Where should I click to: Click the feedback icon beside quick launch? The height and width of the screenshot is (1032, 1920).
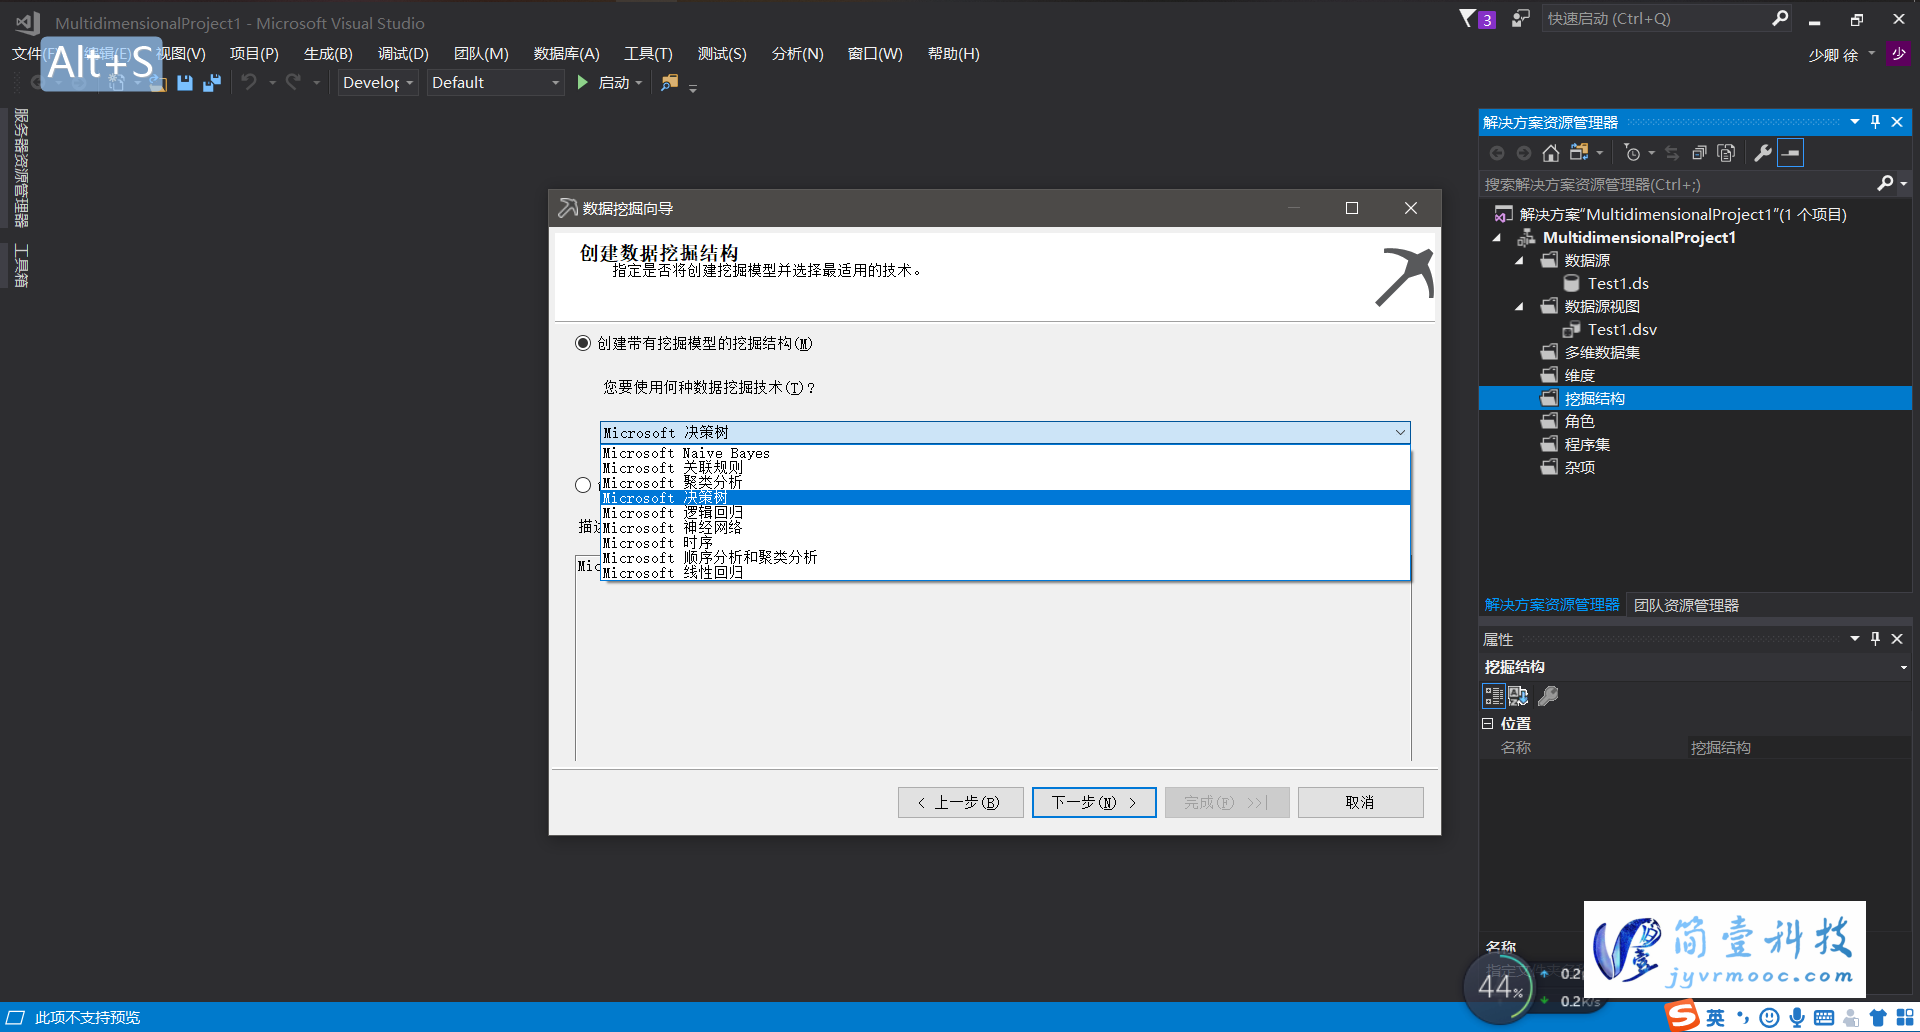pyautogui.click(x=1520, y=18)
